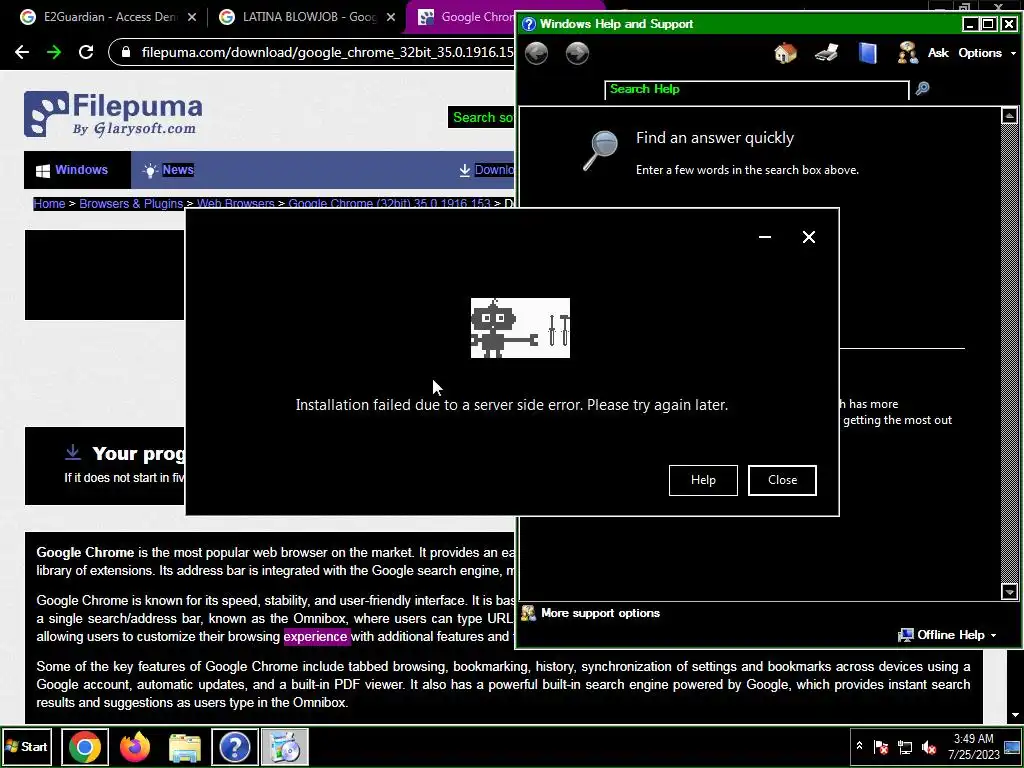Click the Home icon in Windows Help

click(x=785, y=53)
